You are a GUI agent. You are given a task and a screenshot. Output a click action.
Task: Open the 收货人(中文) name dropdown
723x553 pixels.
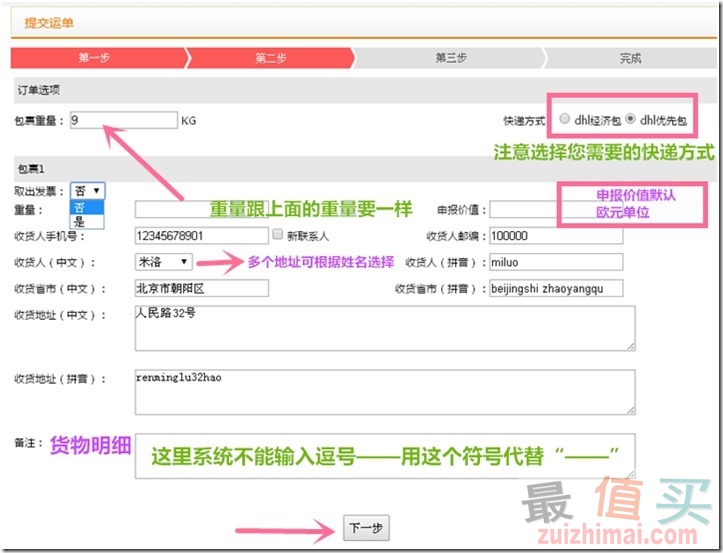click(164, 262)
